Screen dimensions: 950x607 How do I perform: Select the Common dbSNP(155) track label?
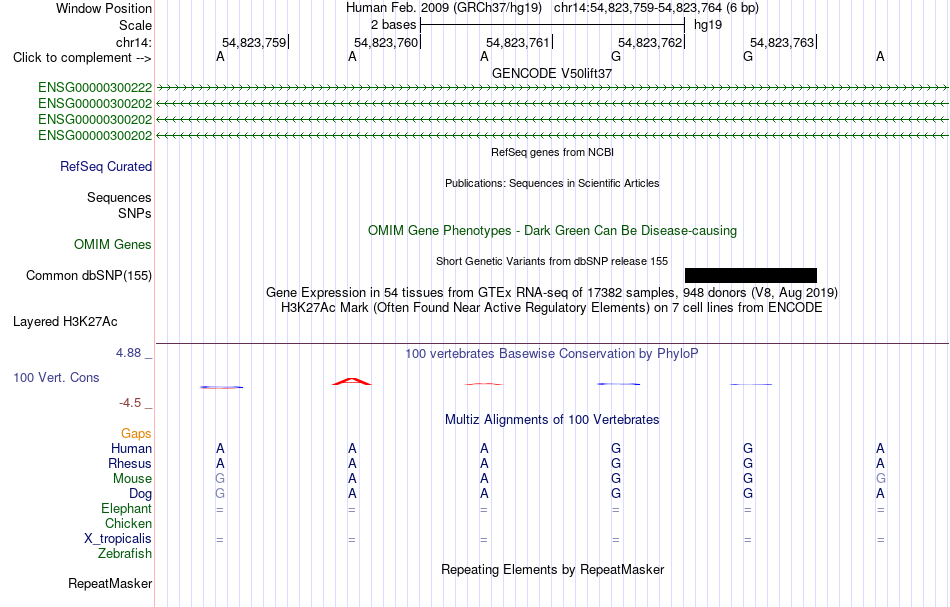click(89, 276)
